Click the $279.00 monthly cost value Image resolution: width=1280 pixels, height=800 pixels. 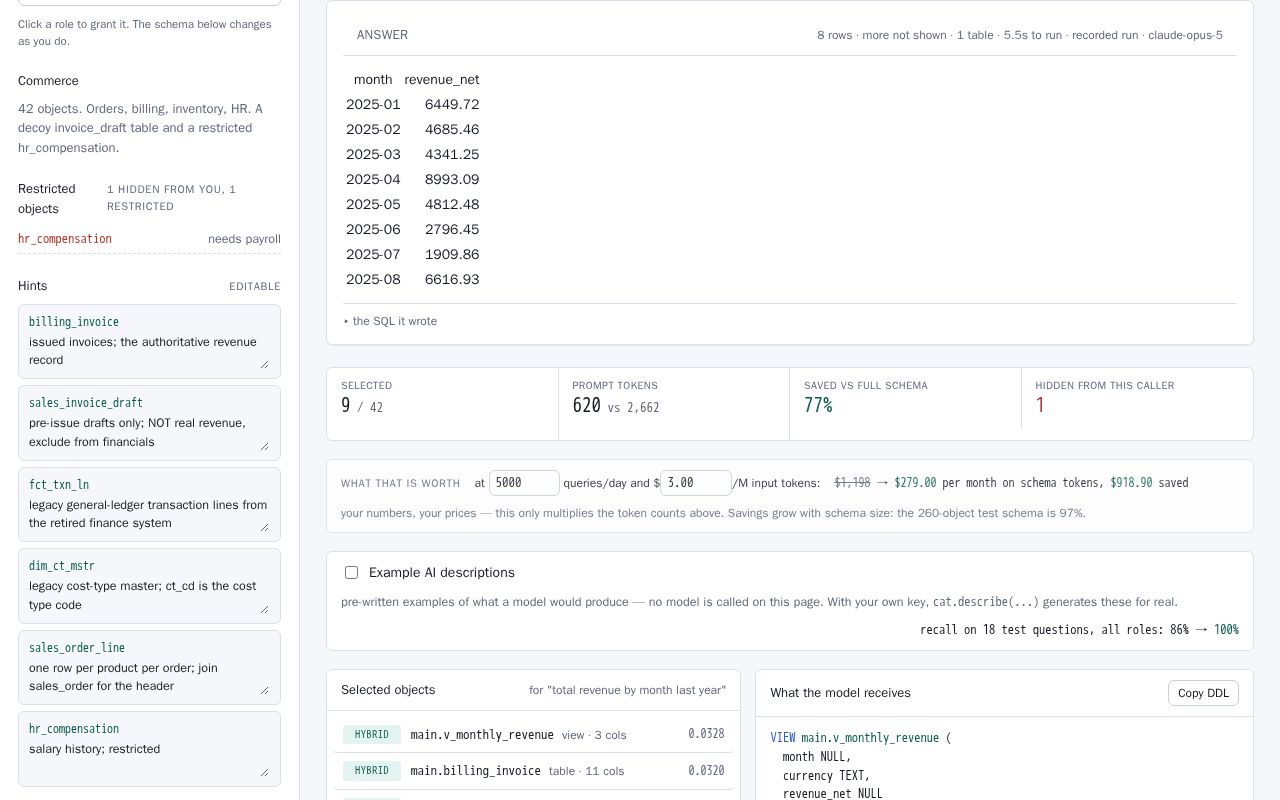click(x=915, y=483)
